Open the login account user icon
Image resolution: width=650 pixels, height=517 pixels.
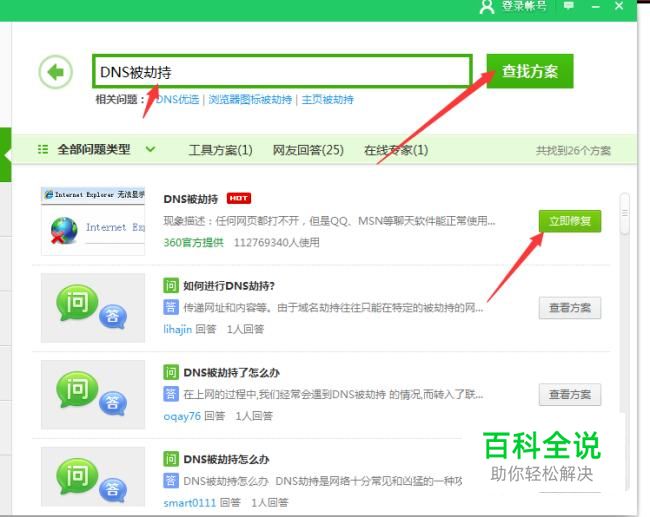pyautogui.click(x=487, y=7)
